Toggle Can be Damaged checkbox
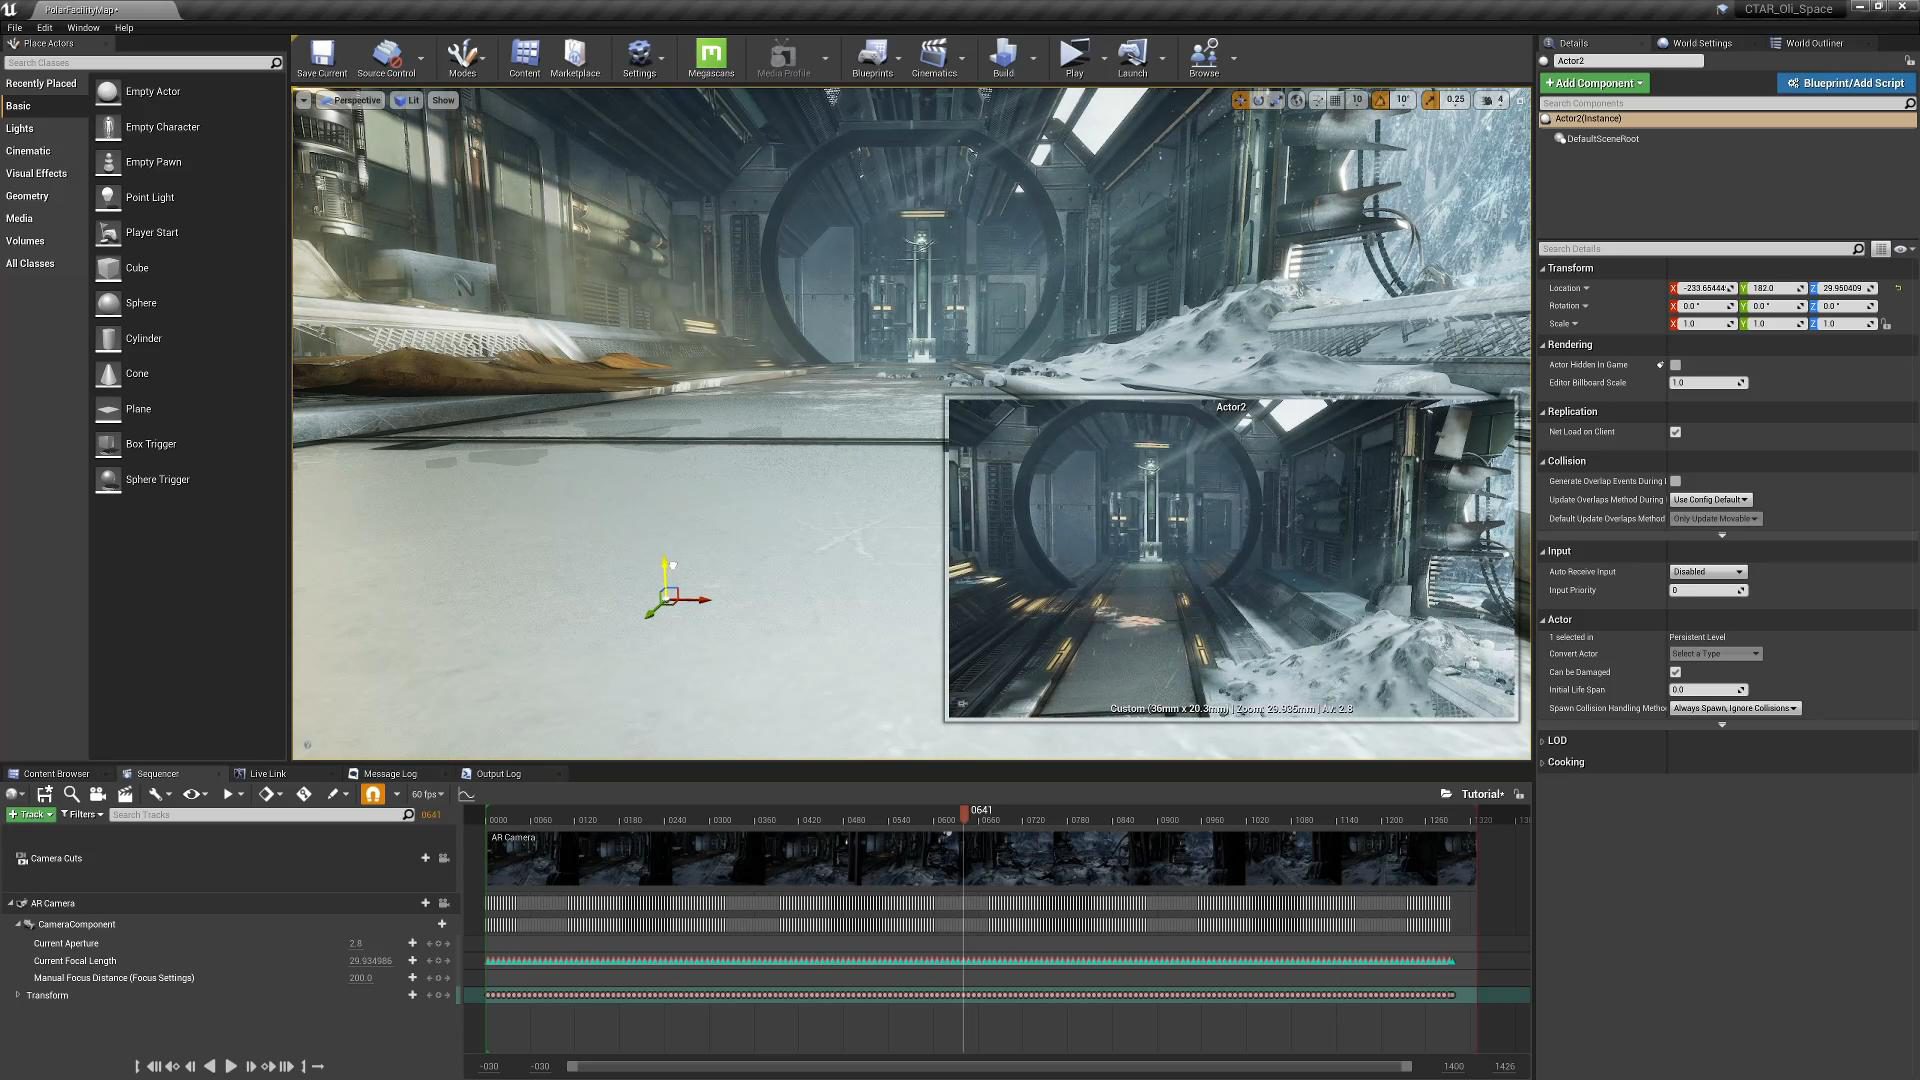Viewport: 1920px width, 1080px height. tap(1675, 671)
